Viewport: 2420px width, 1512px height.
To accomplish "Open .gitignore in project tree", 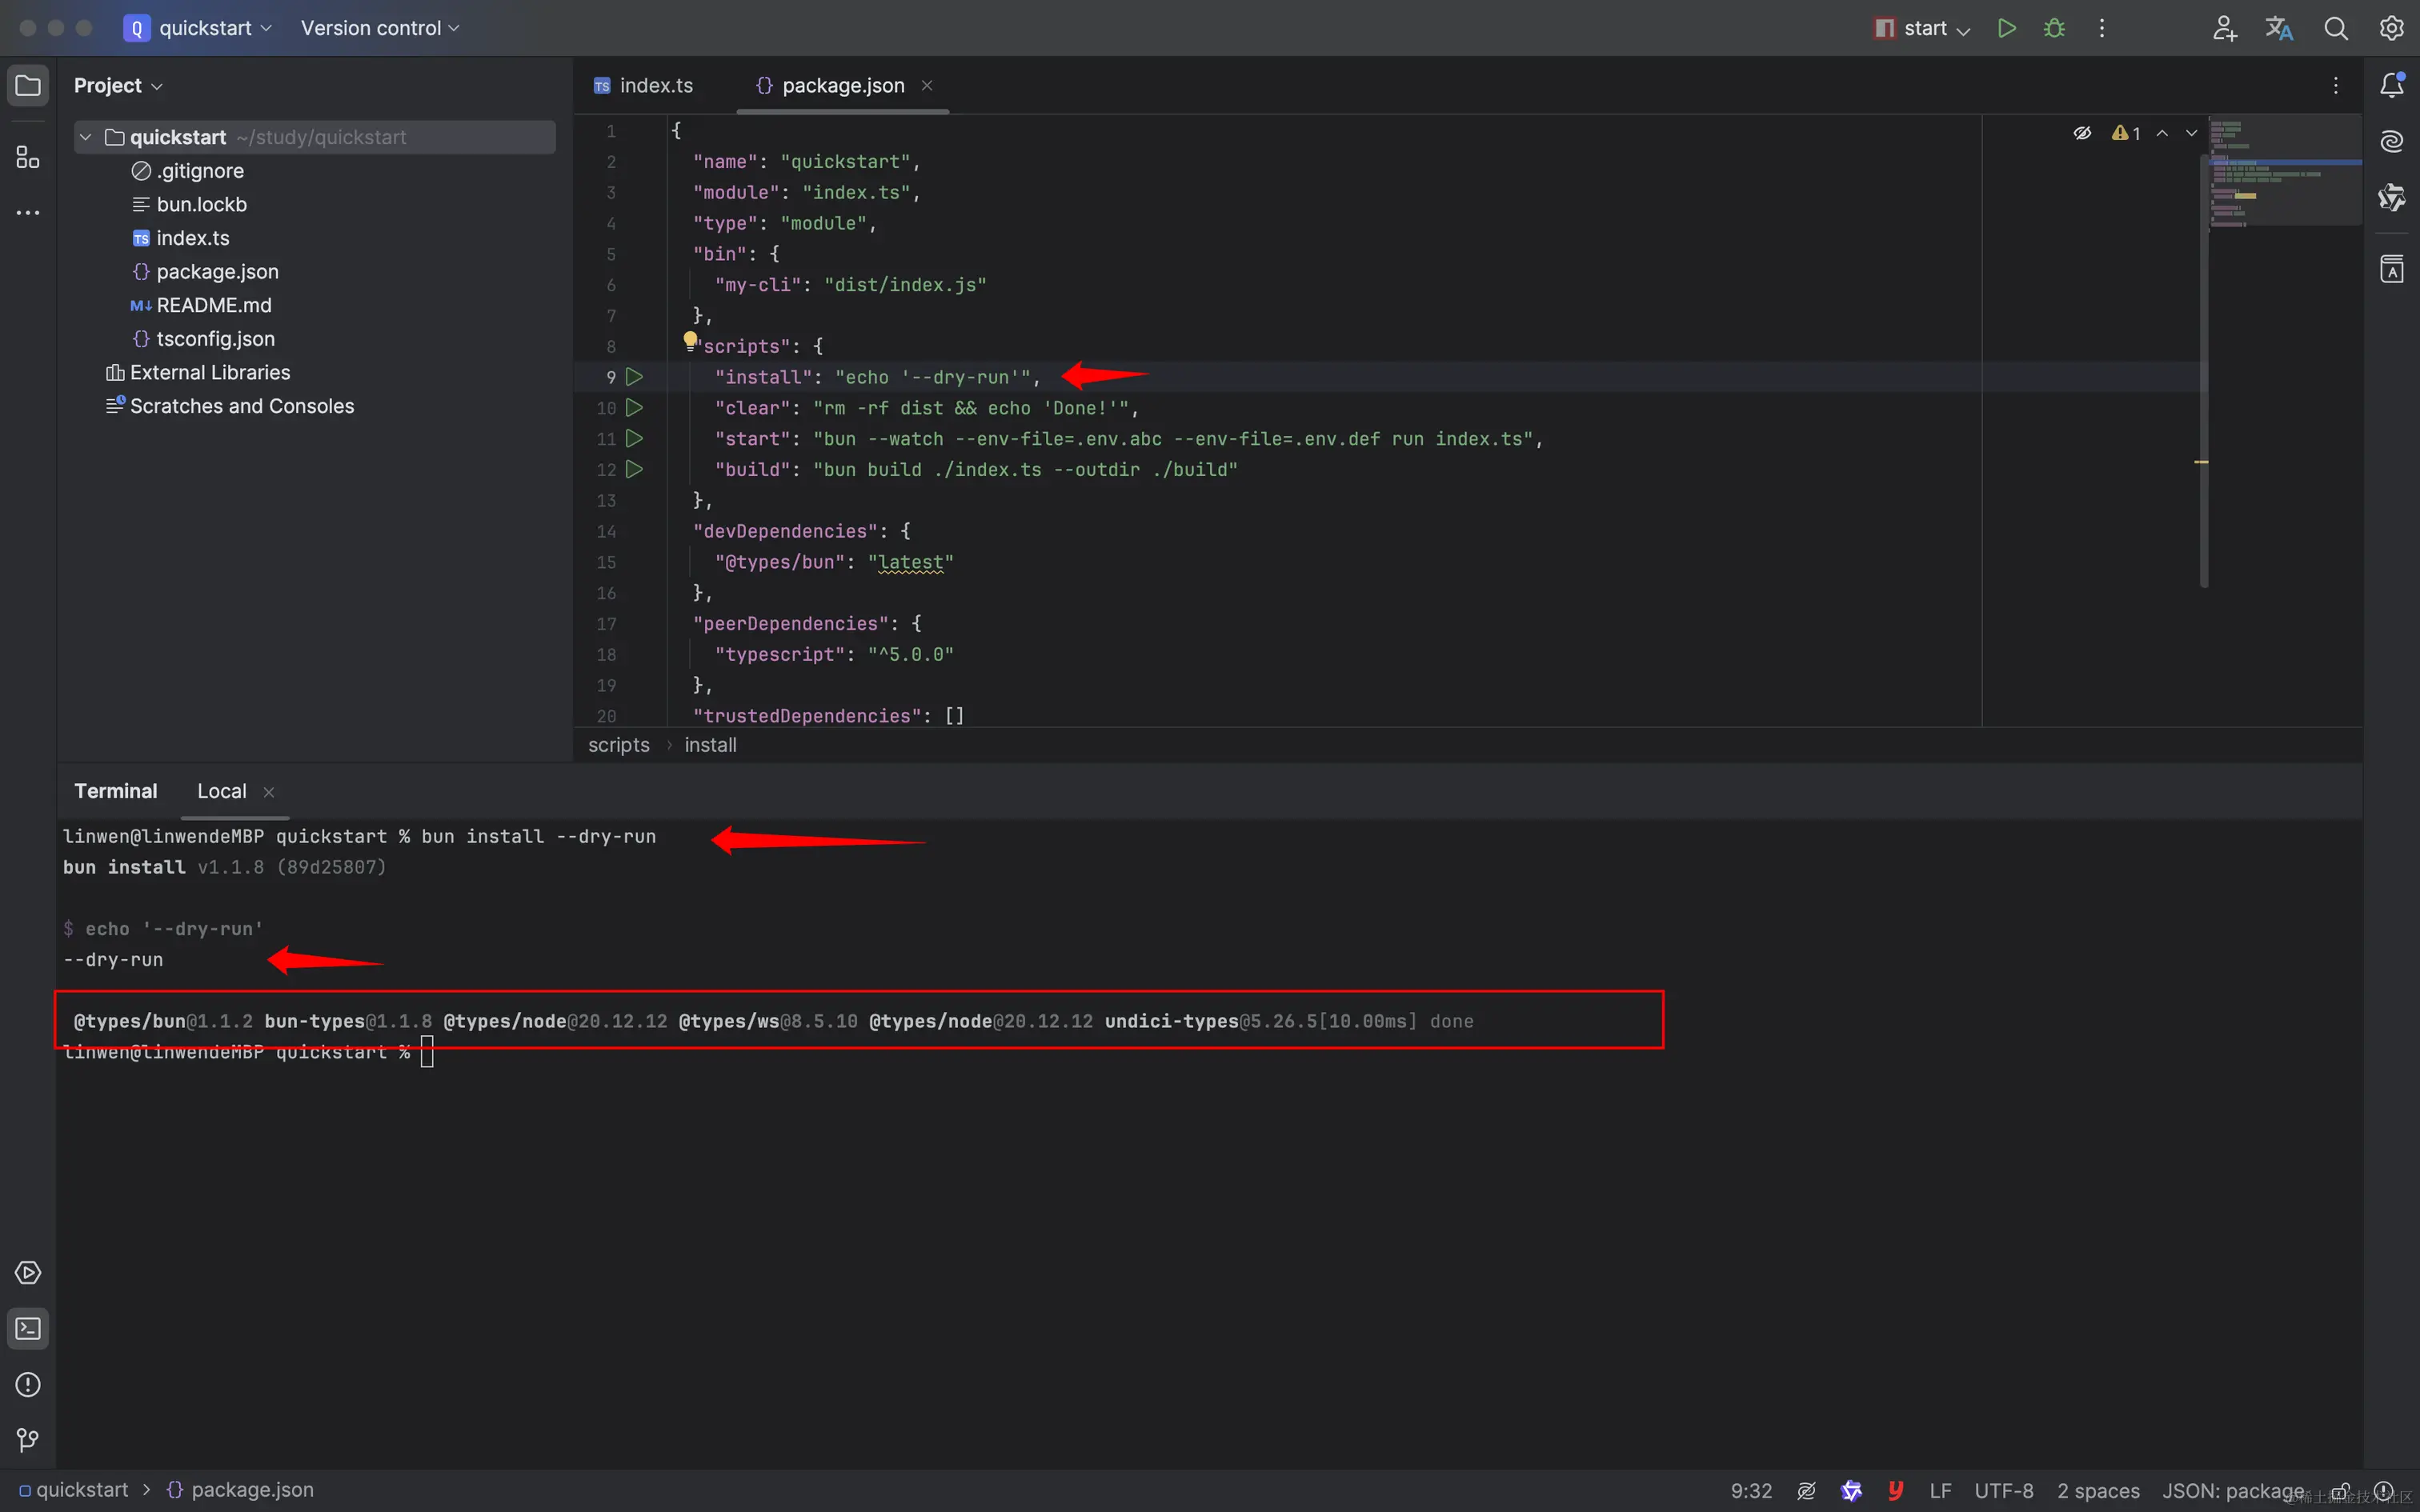I will tap(187, 171).
